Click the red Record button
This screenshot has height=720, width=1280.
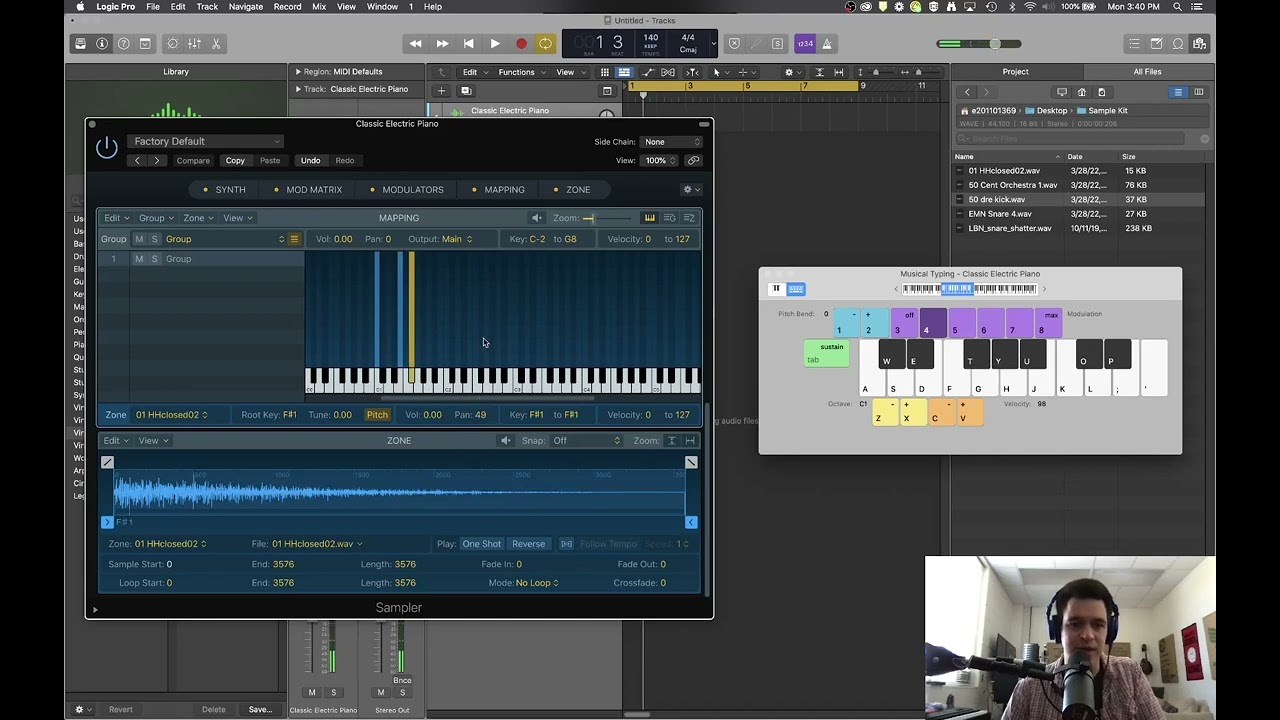click(521, 44)
